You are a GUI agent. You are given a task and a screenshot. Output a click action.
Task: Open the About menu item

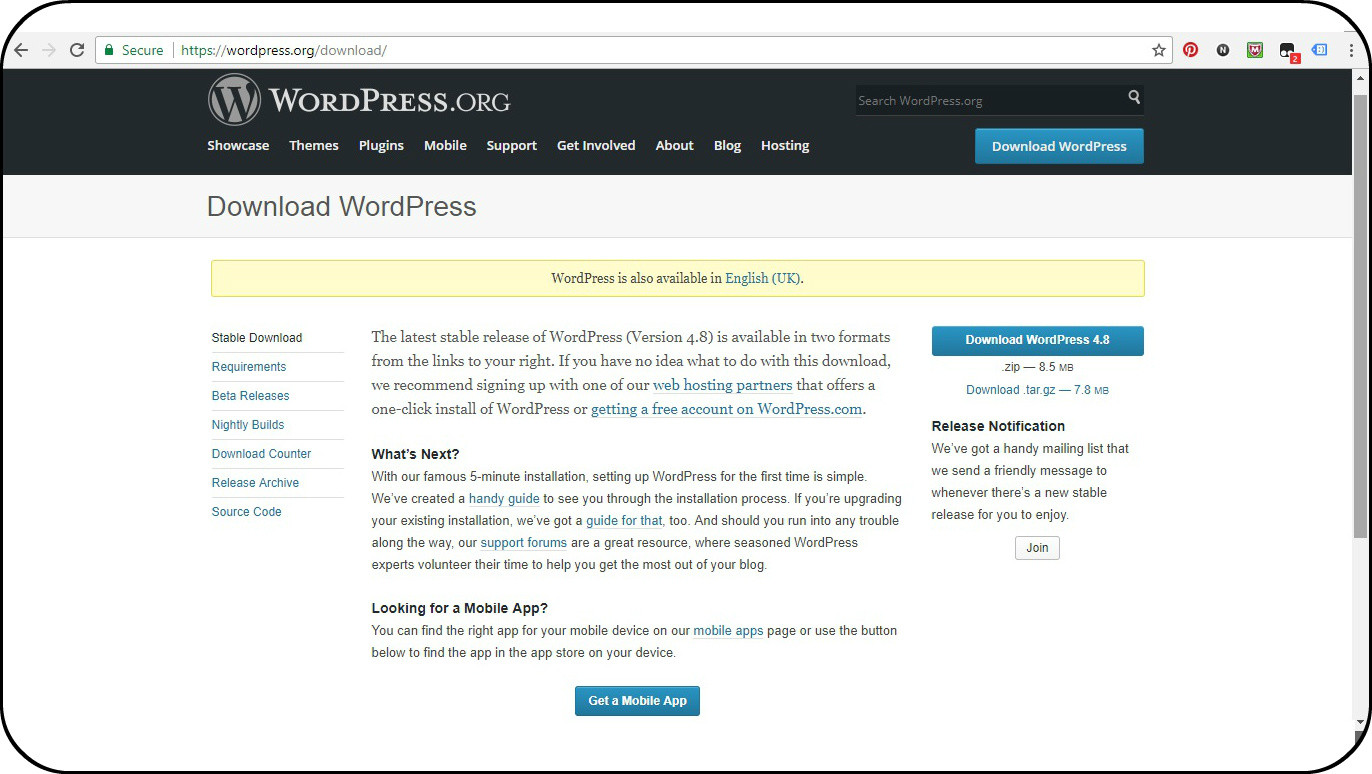(x=674, y=145)
